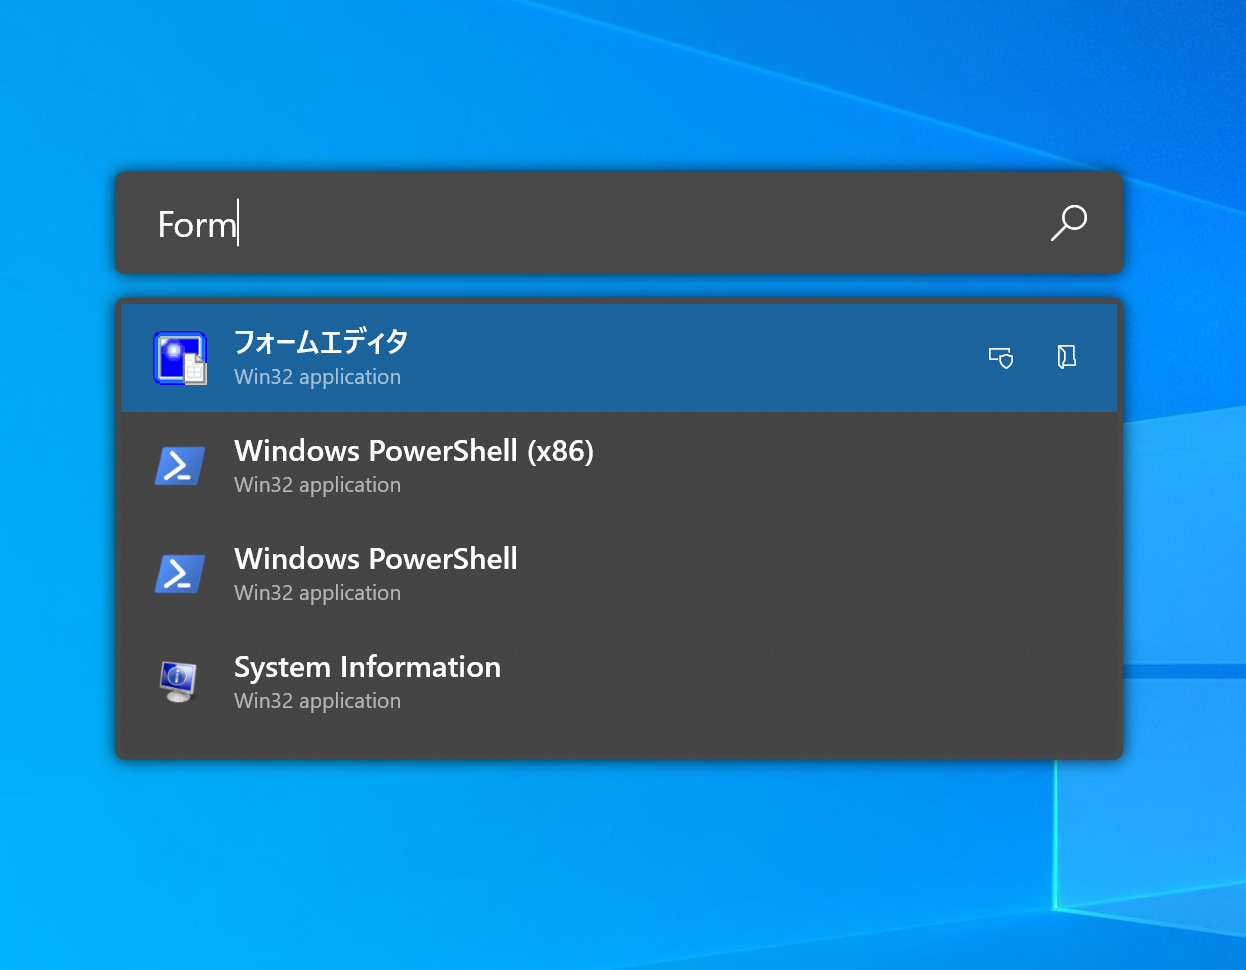1246x970 pixels.
Task: Open the System Information result title
Action: pos(367,667)
